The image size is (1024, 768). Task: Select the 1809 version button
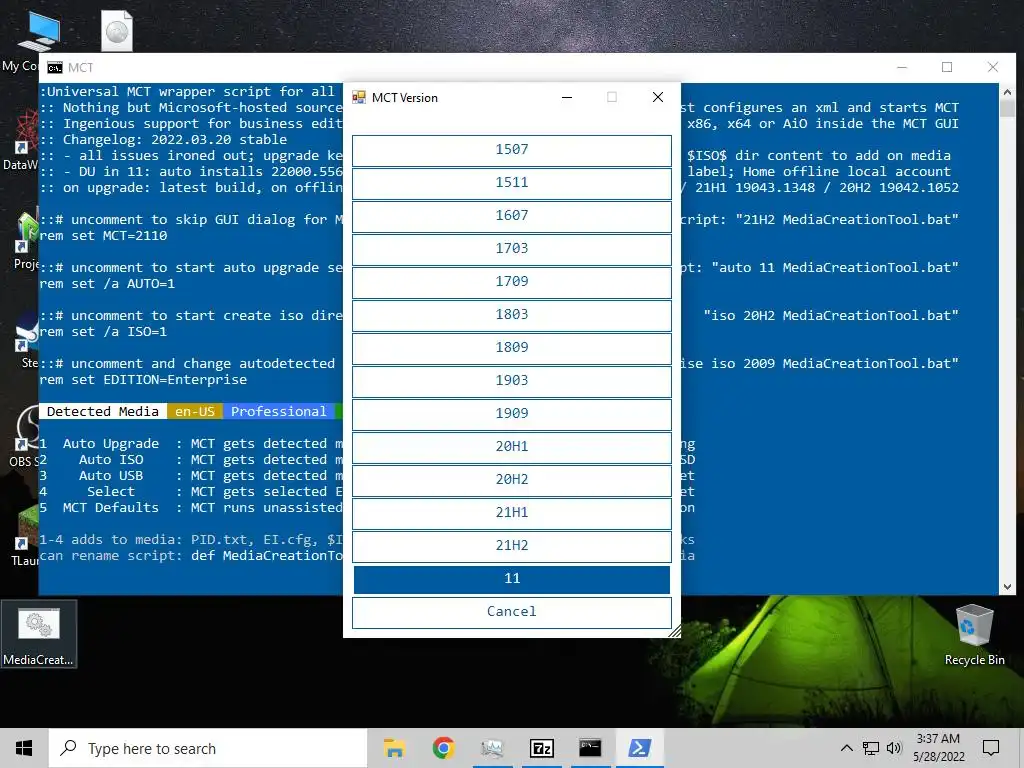(x=511, y=348)
